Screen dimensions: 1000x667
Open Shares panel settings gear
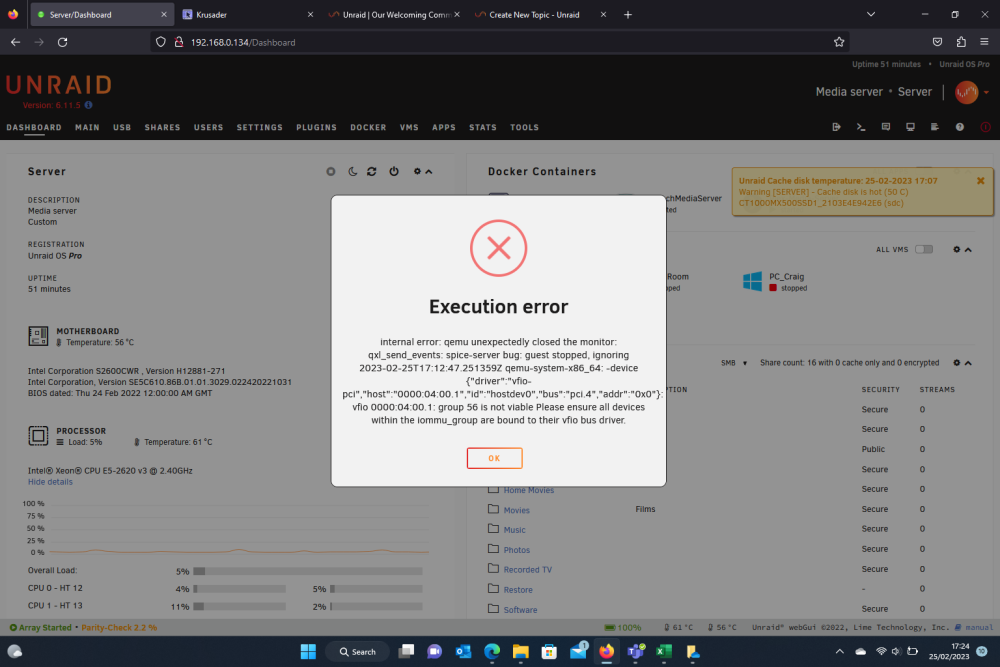click(x=957, y=363)
